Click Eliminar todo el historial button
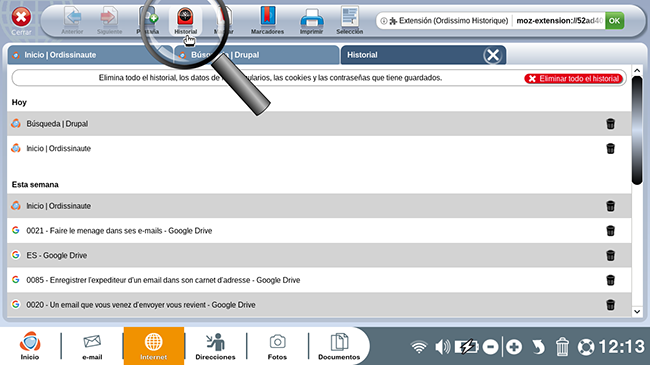Viewport: 650px width, 365px height. tap(574, 78)
